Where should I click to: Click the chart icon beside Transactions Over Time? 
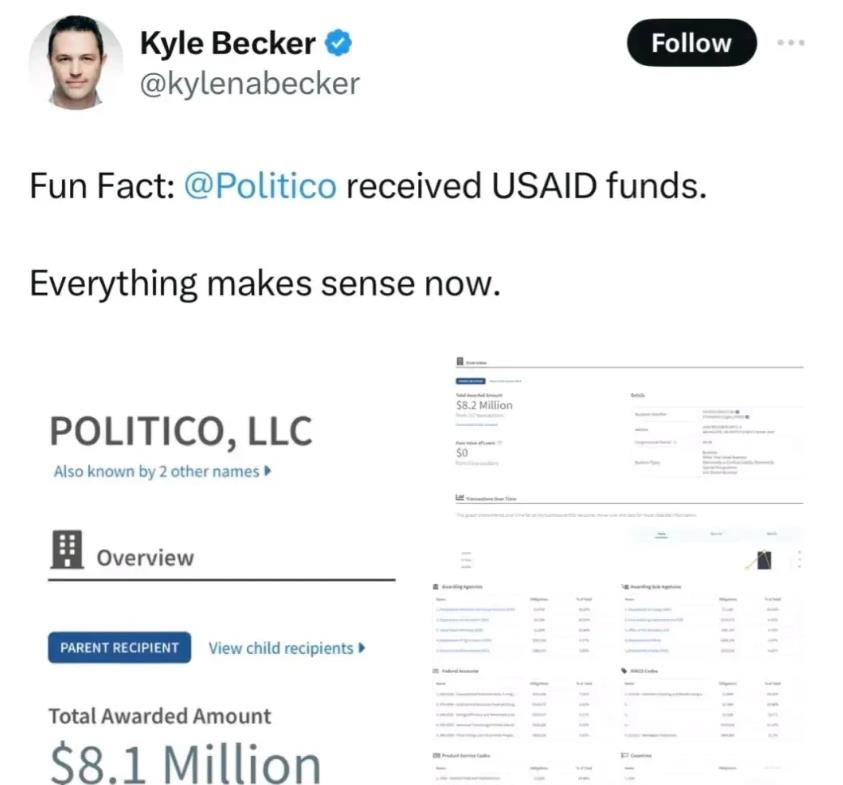coord(459,498)
